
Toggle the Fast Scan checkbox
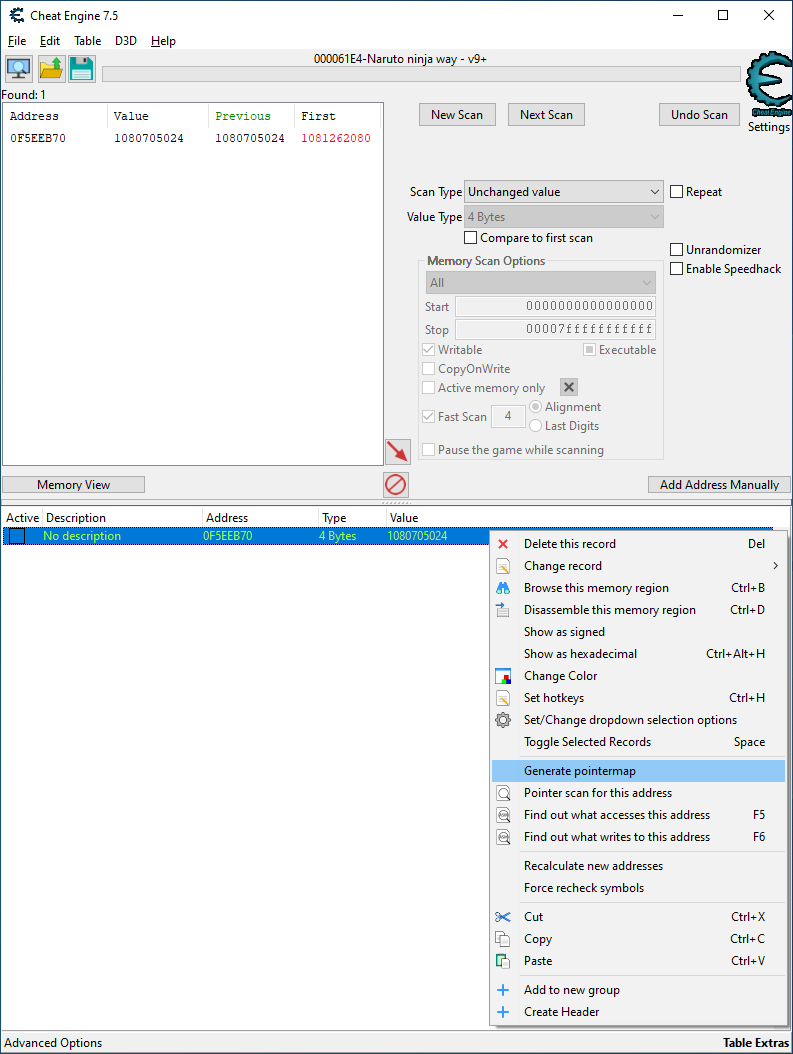[428, 417]
